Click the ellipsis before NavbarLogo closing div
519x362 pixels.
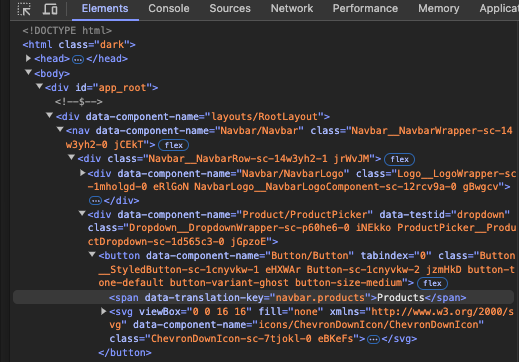click(95, 201)
